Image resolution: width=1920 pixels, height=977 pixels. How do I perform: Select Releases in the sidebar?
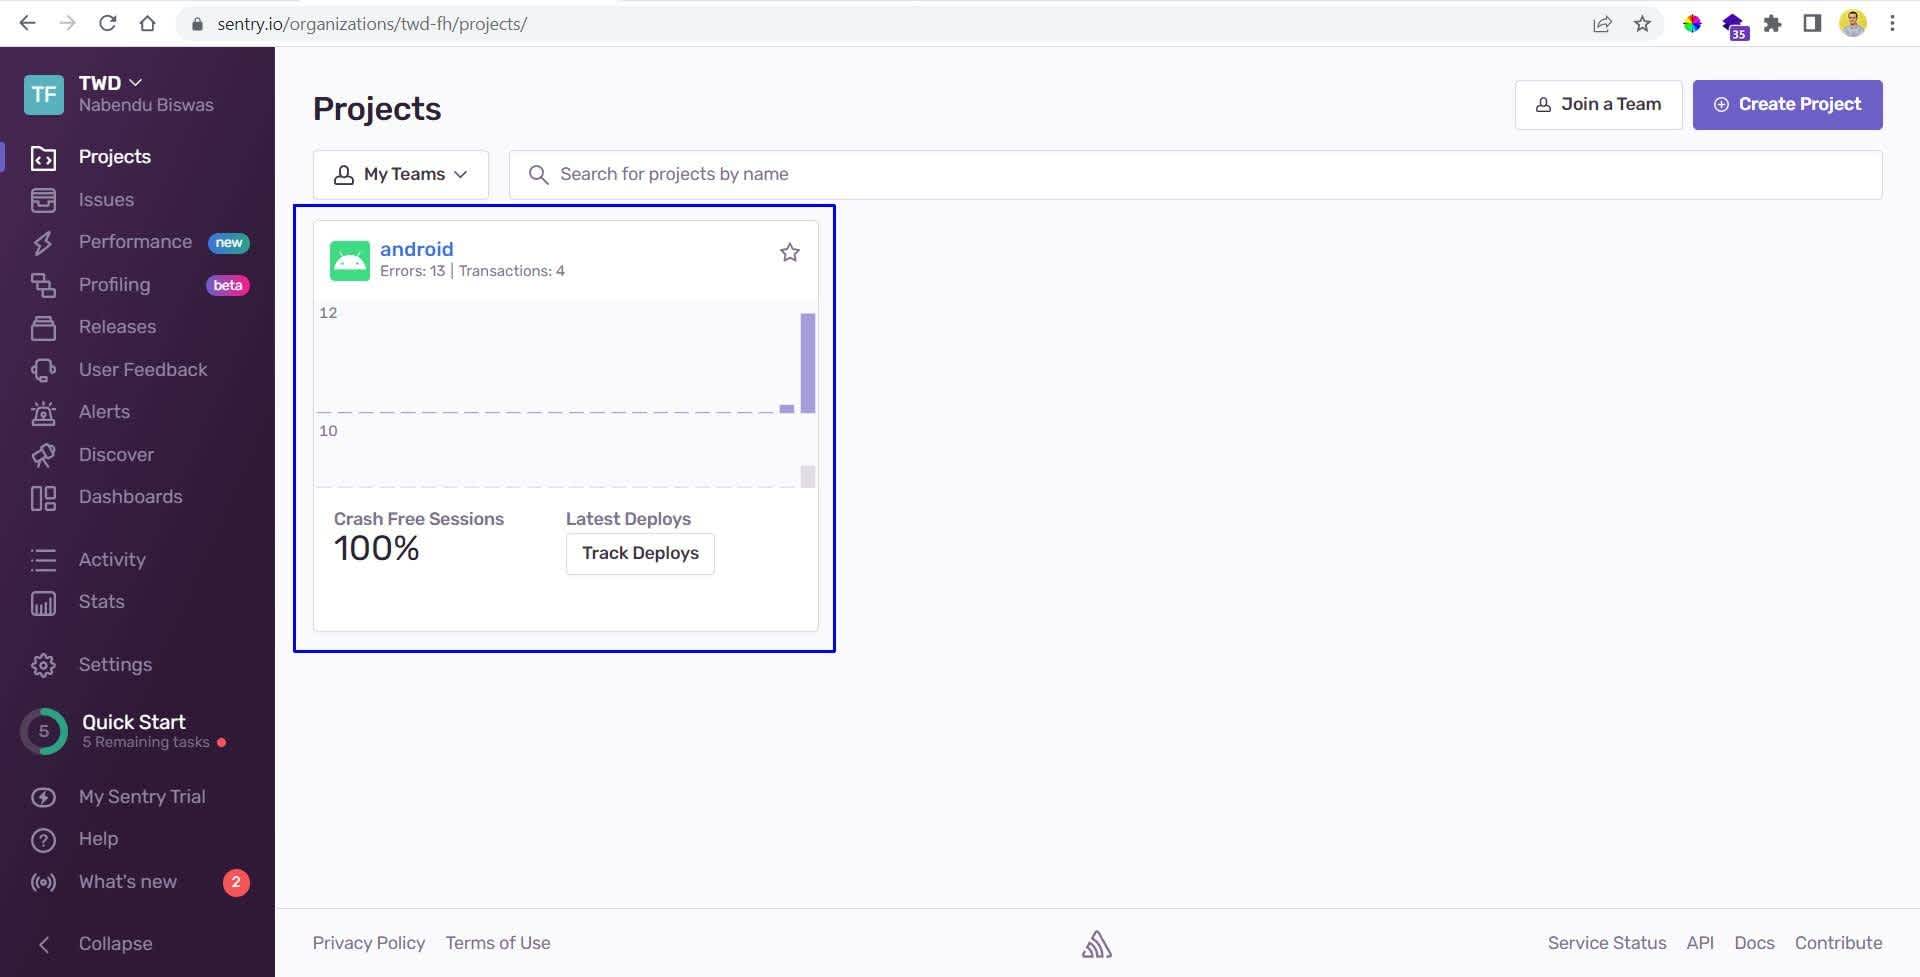tap(117, 327)
